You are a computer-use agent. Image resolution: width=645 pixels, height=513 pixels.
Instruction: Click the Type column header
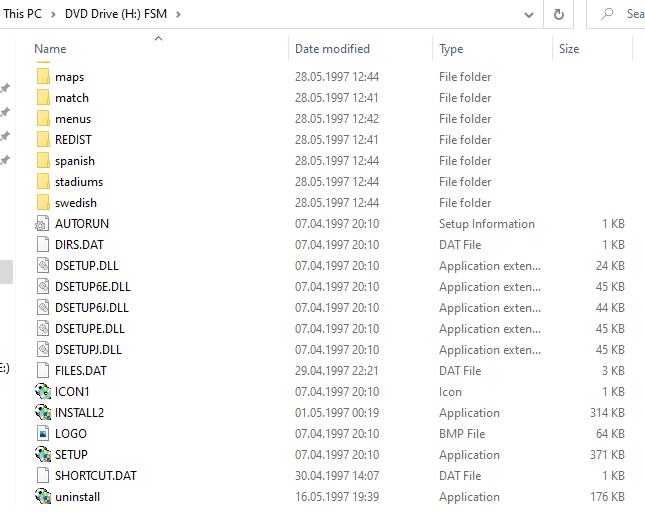[451, 49]
